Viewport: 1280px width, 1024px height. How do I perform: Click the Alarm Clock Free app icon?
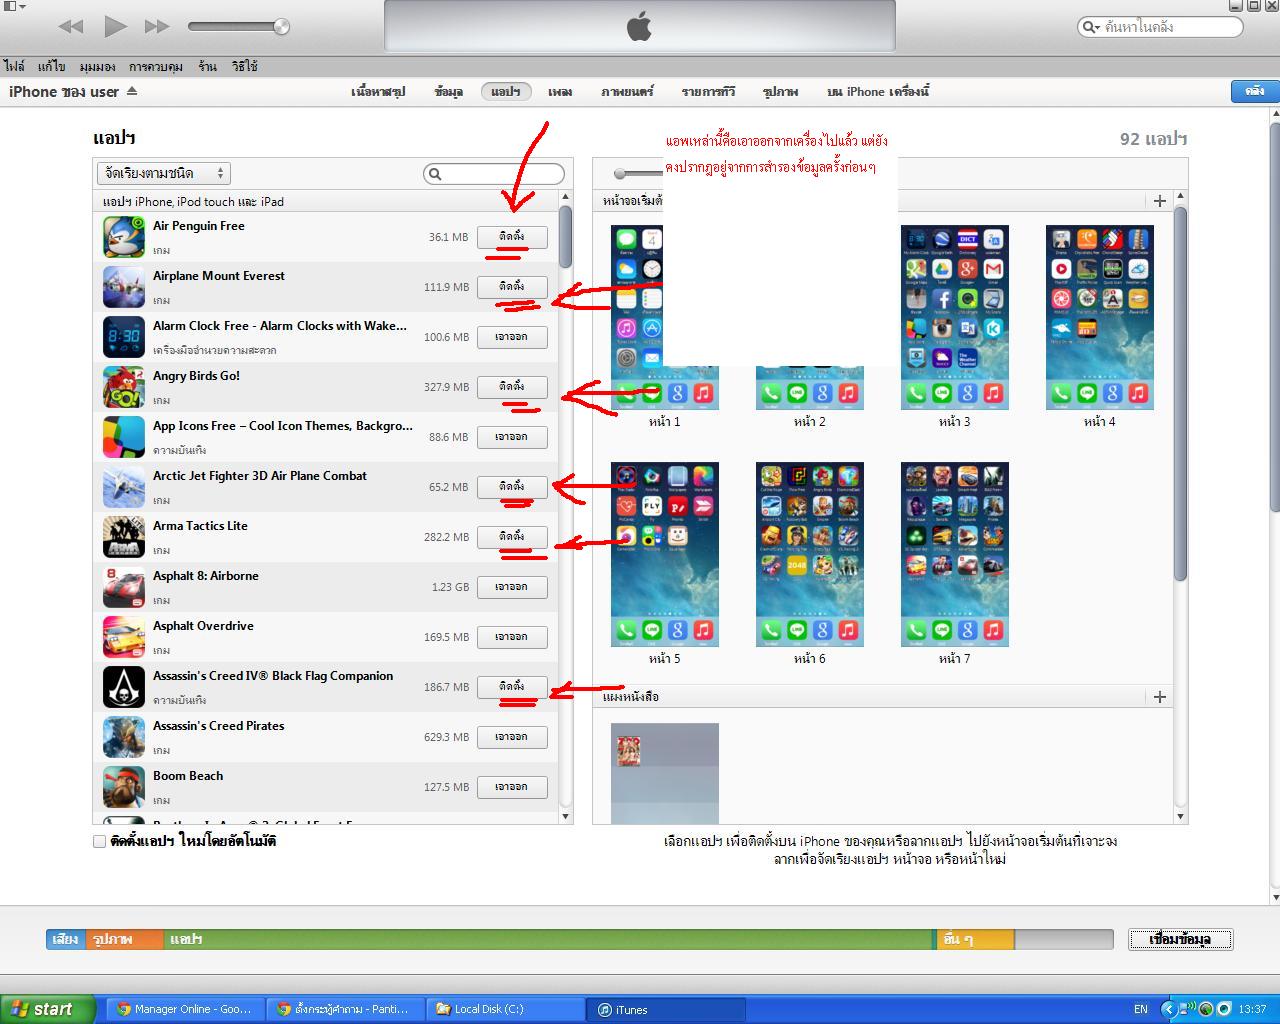(124, 337)
